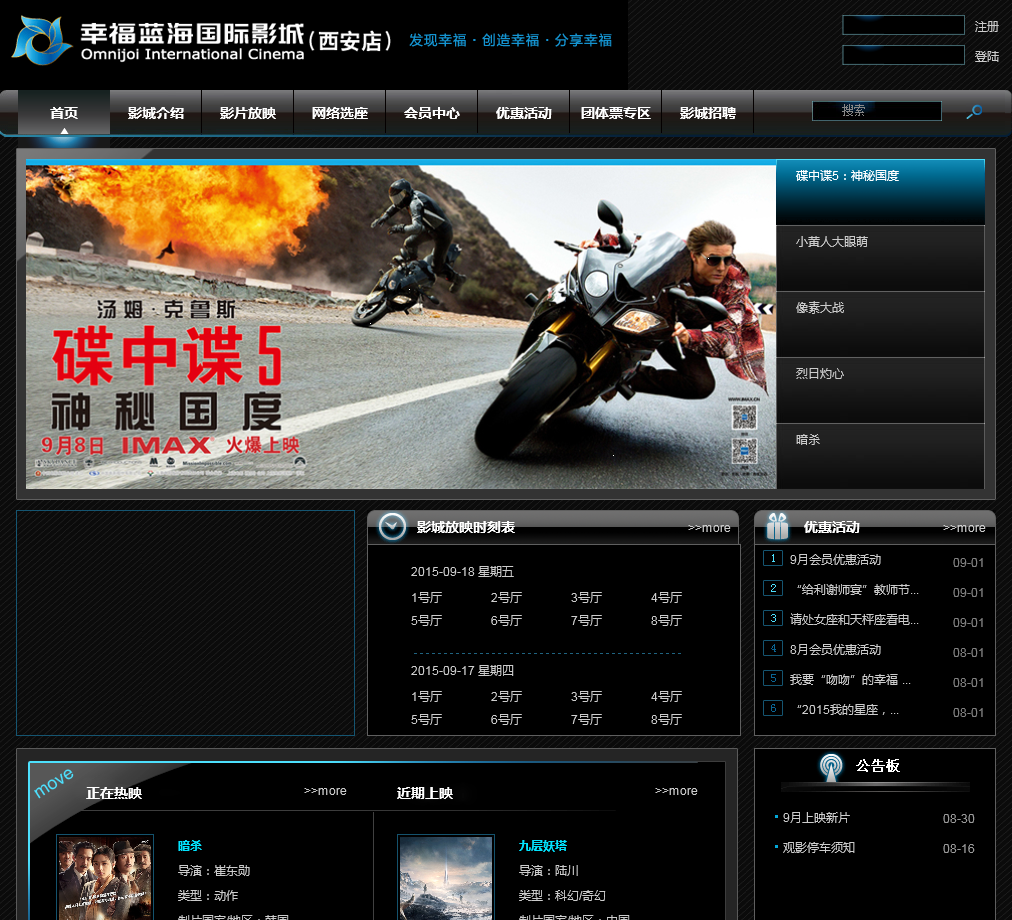Open the 影城介绍 navigation item
This screenshot has height=920, width=1012.
pos(156,112)
